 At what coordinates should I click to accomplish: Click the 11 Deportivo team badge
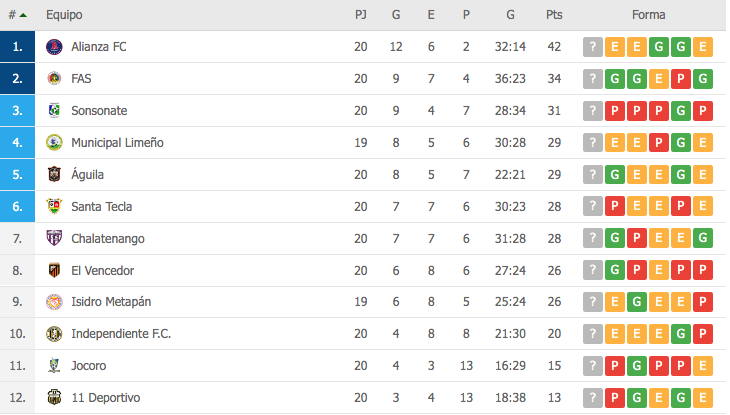(x=54, y=398)
